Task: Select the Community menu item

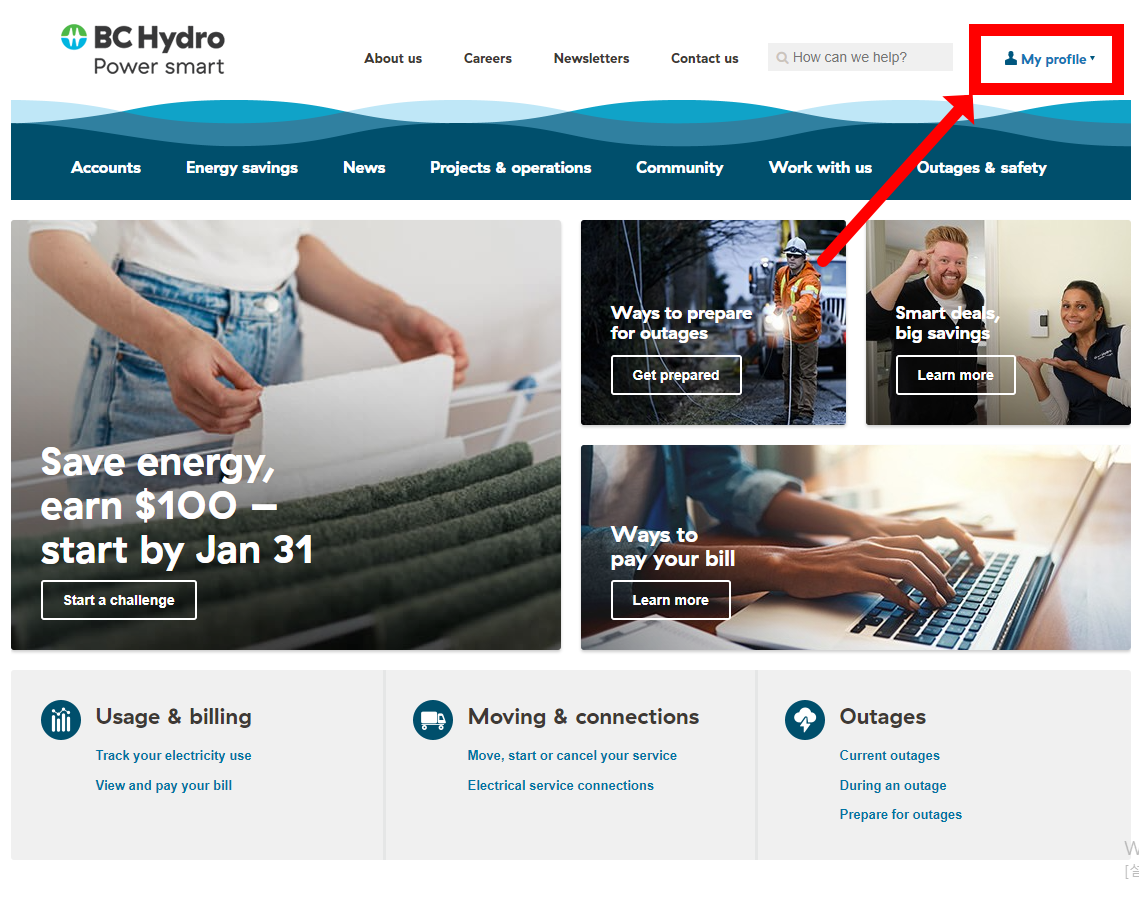Action: tap(680, 168)
